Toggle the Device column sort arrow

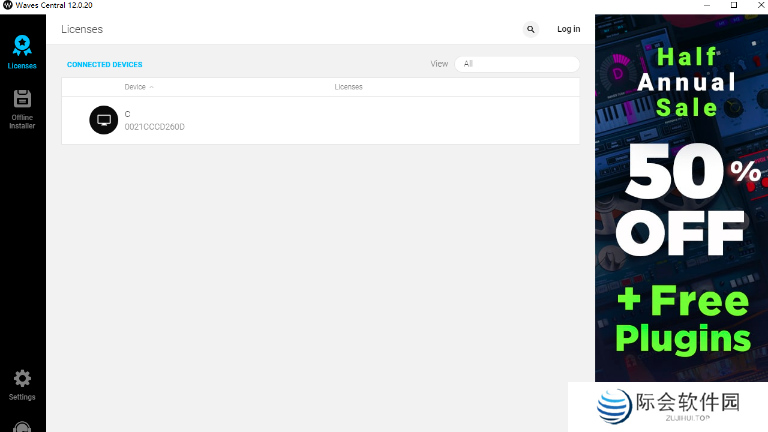[152, 87]
